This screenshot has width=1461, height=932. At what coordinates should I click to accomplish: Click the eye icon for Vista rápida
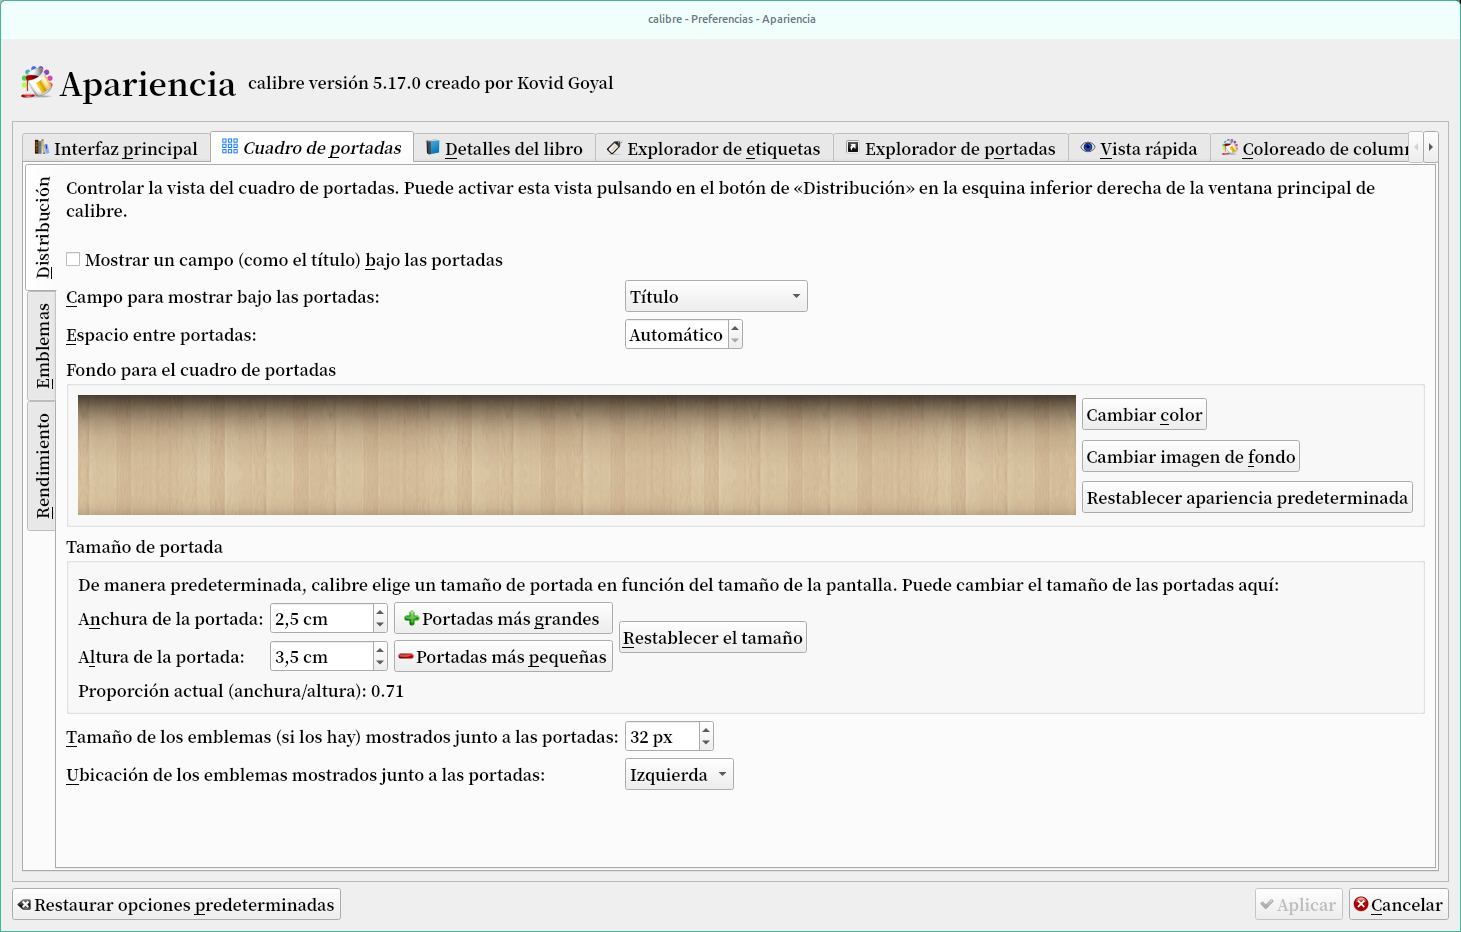[1088, 148]
